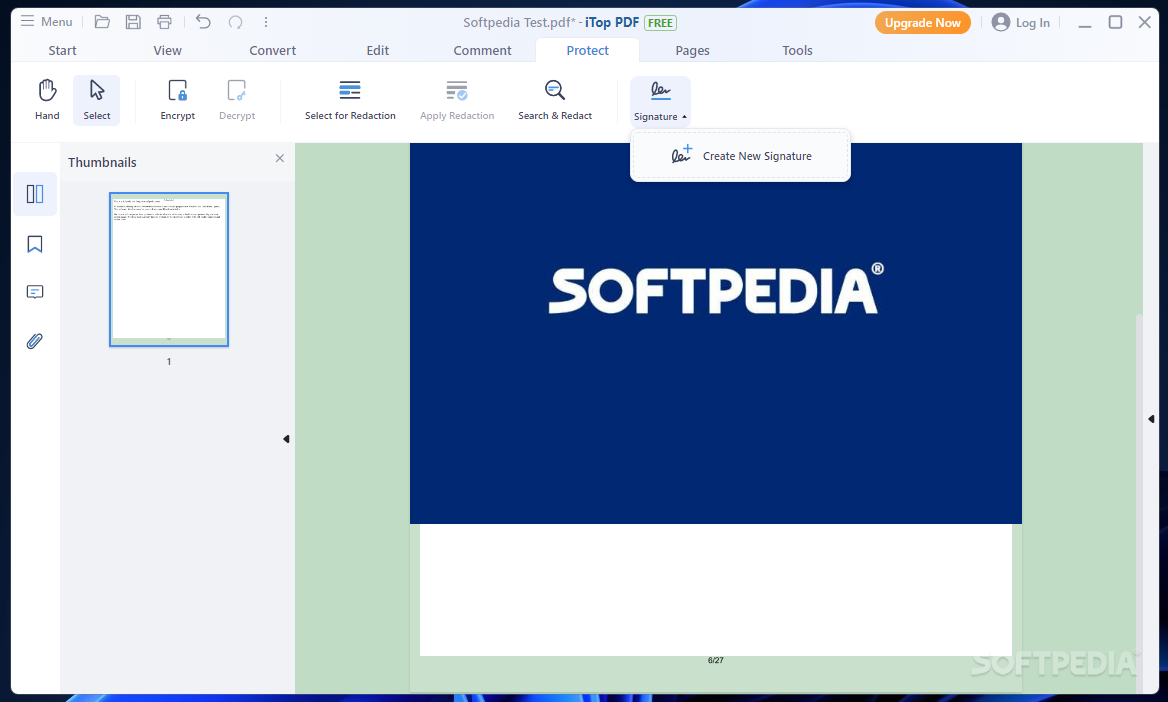The height and width of the screenshot is (702, 1168).
Task: Click page number 1 under the thumbnail
Action: click(x=169, y=361)
